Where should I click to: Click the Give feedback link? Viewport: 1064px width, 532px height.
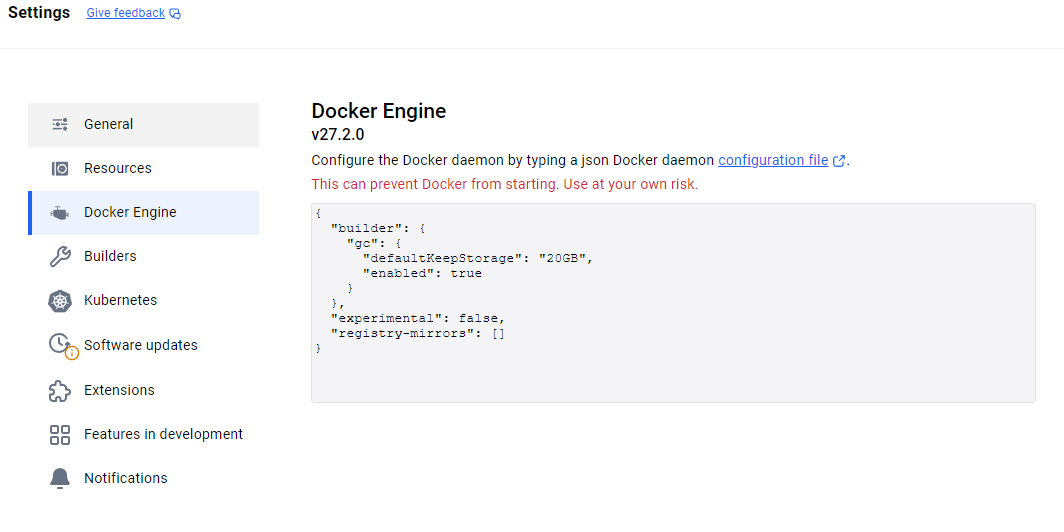click(126, 13)
